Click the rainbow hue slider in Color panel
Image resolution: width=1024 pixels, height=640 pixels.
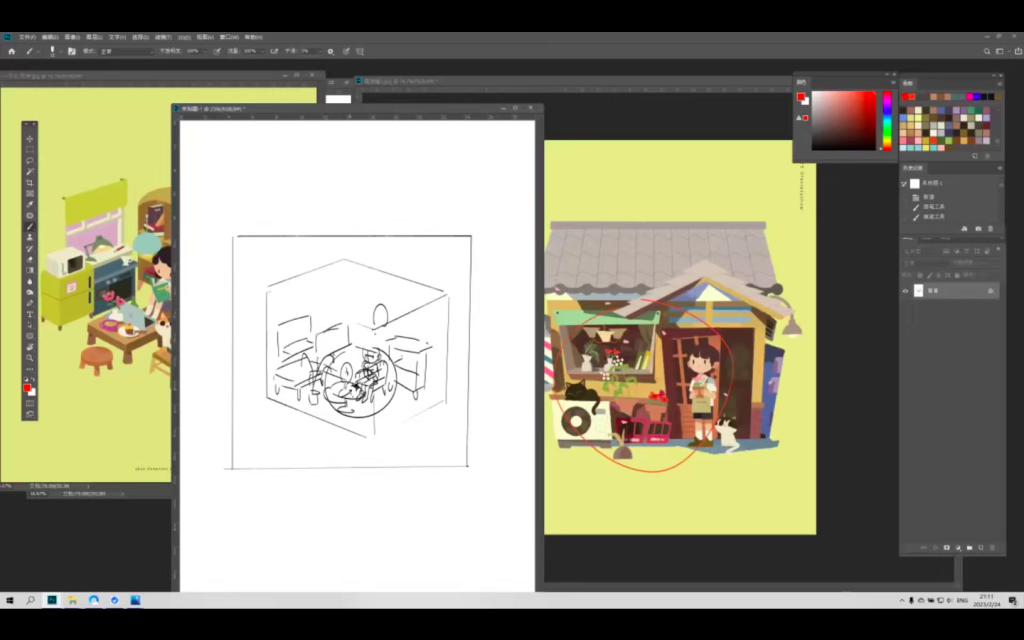pos(886,120)
